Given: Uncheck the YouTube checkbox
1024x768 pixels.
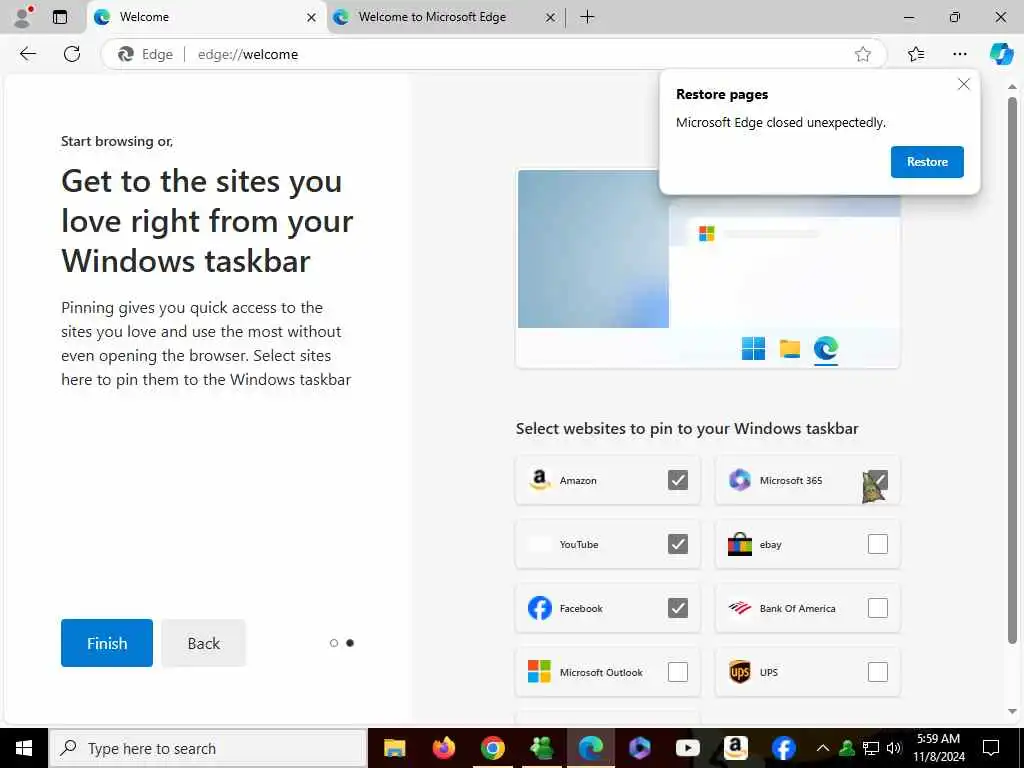Looking at the screenshot, I should [678, 544].
